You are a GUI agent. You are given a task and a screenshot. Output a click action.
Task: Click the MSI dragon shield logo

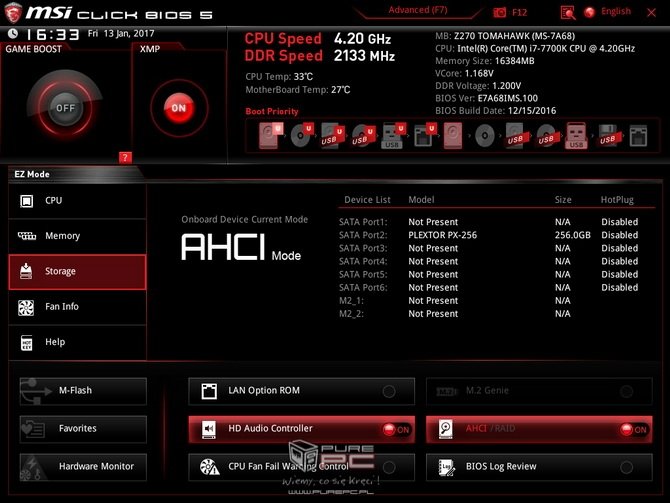tap(13, 13)
